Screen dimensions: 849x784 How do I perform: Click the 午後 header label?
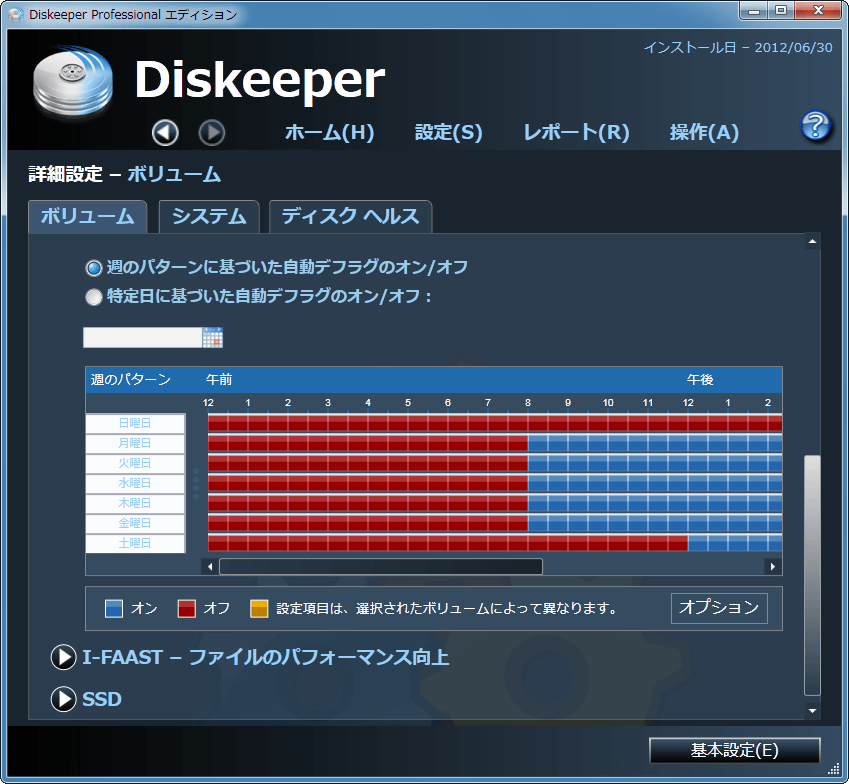click(x=700, y=380)
